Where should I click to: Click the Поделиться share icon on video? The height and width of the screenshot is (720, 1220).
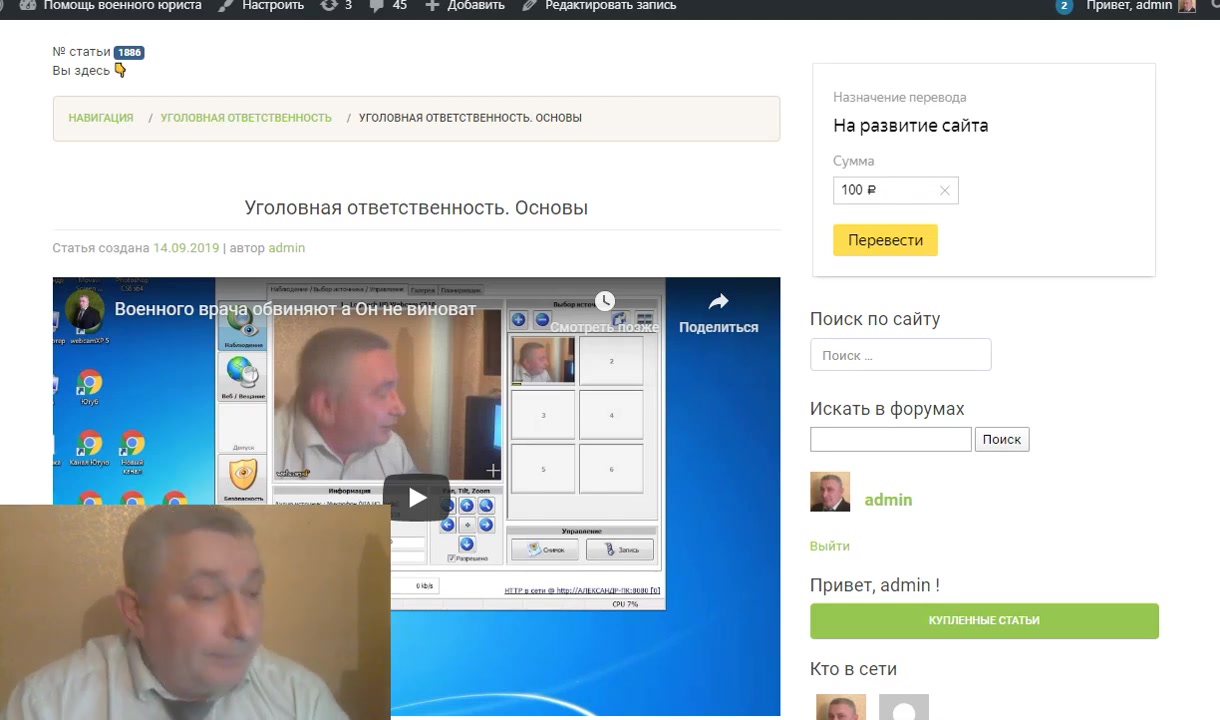pos(719,301)
